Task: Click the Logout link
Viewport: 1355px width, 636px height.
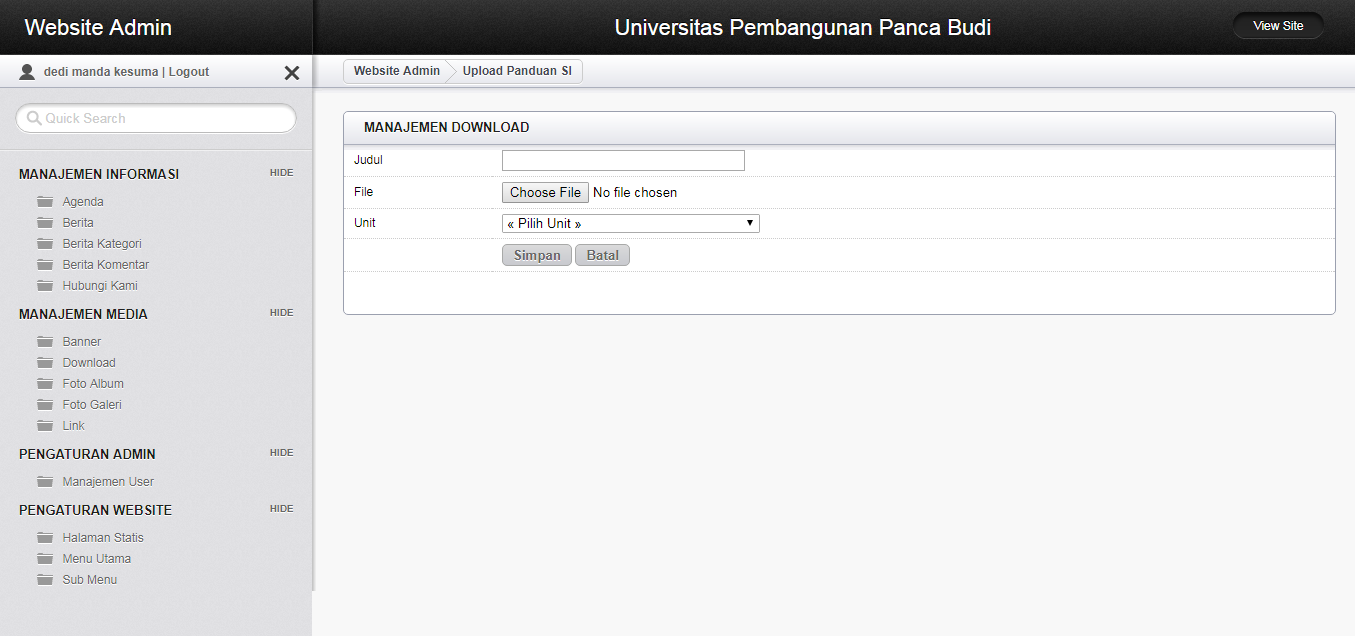Action: 189,72
